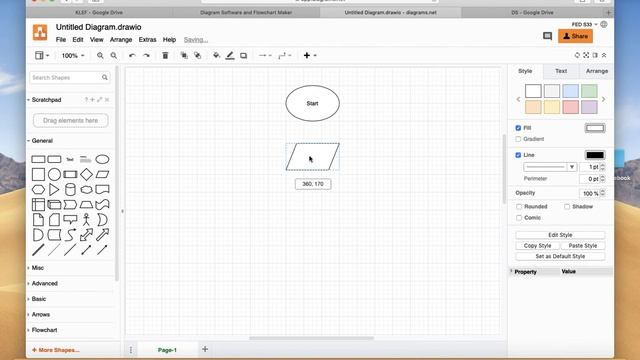Expand the Advanced shapes section

pyautogui.click(x=44, y=283)
